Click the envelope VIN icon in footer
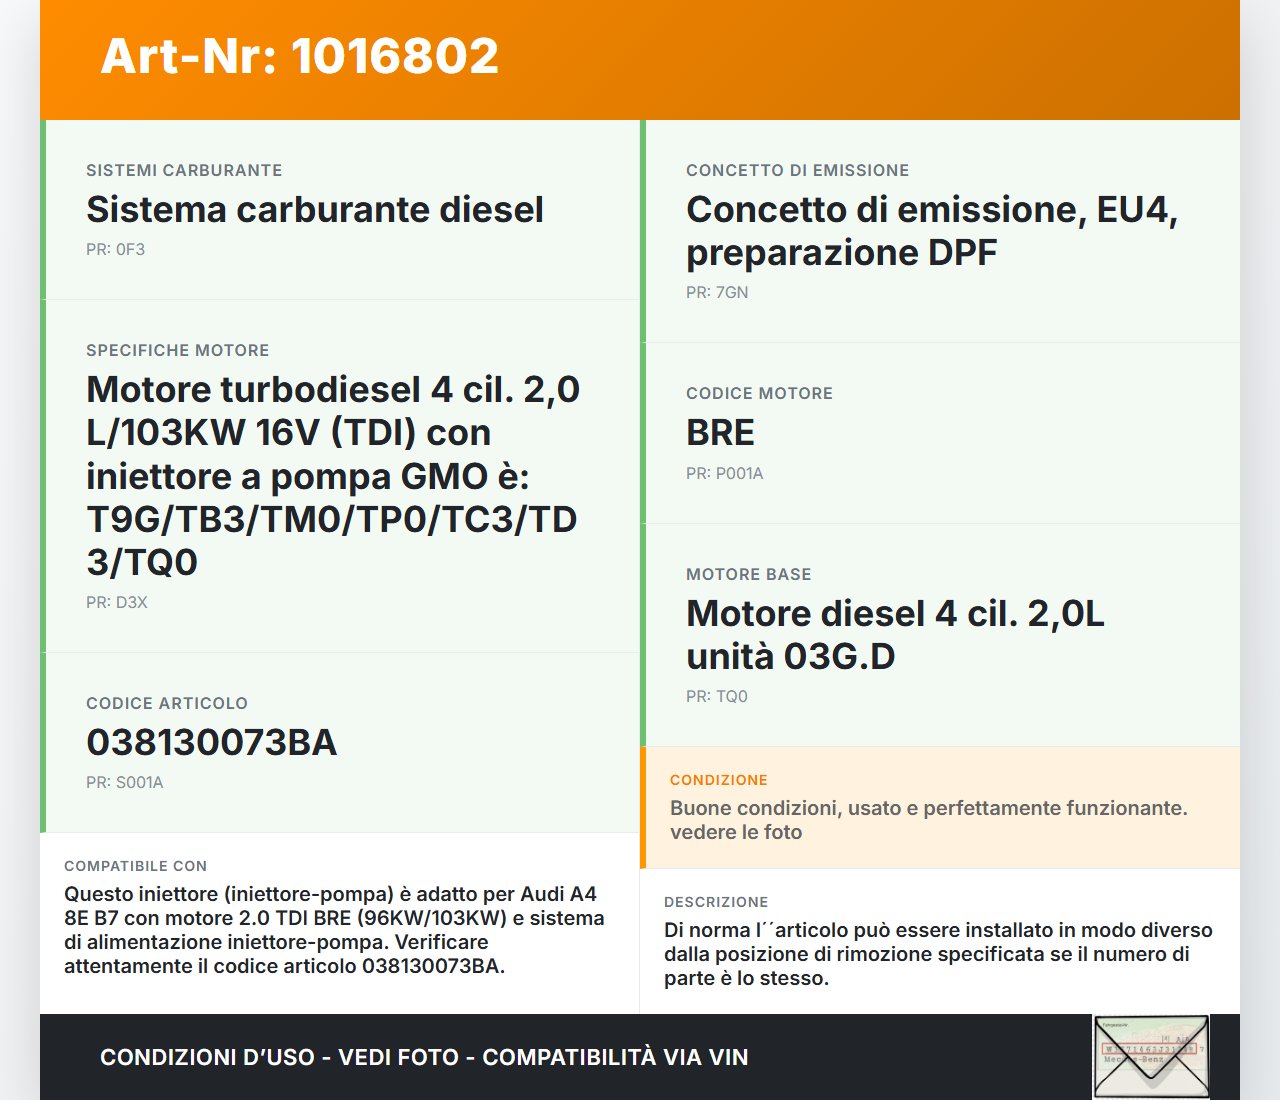The width and height of the screenshot is (1280, 1100). point(1151,1057)
